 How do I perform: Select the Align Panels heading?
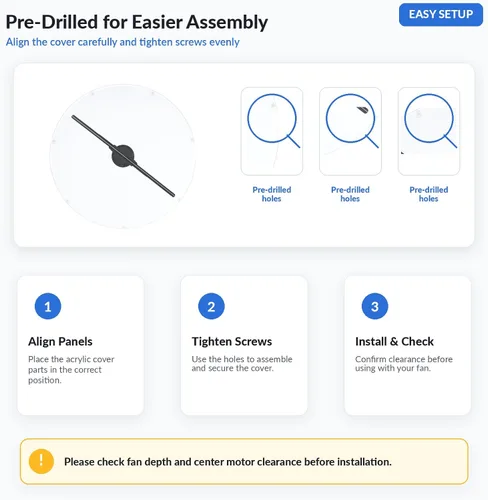pos(60,341)
